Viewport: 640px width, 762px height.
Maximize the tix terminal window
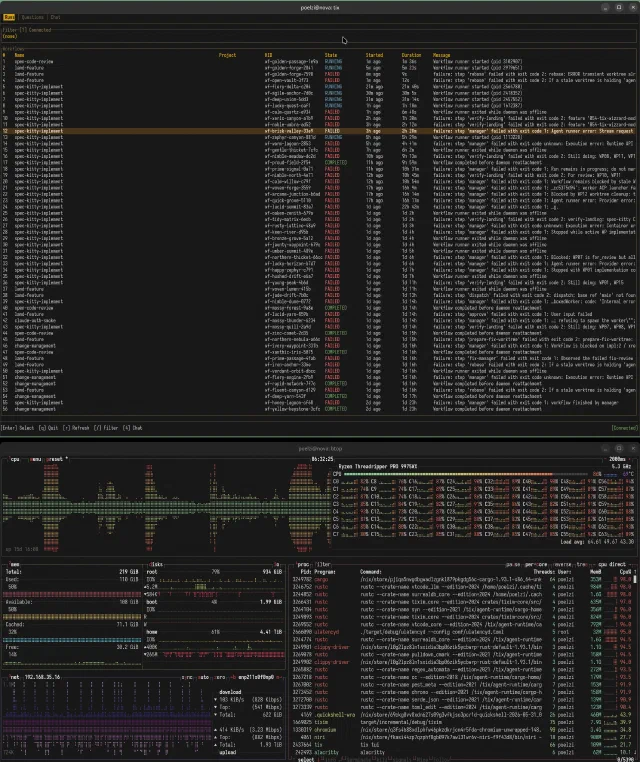(619, 7)
